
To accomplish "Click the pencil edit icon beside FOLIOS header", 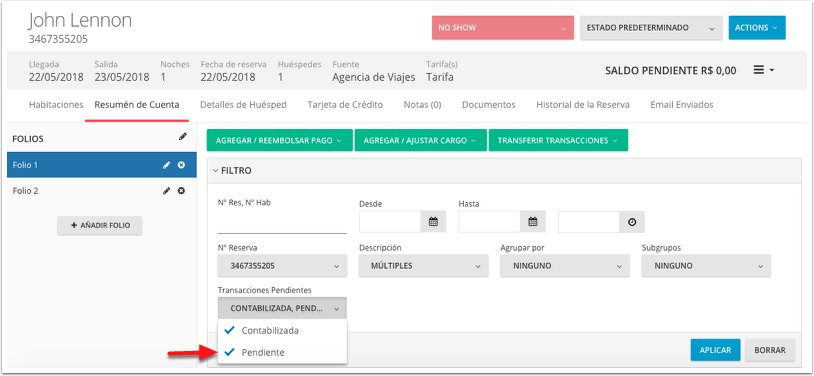I will click(x=182, y=137).
